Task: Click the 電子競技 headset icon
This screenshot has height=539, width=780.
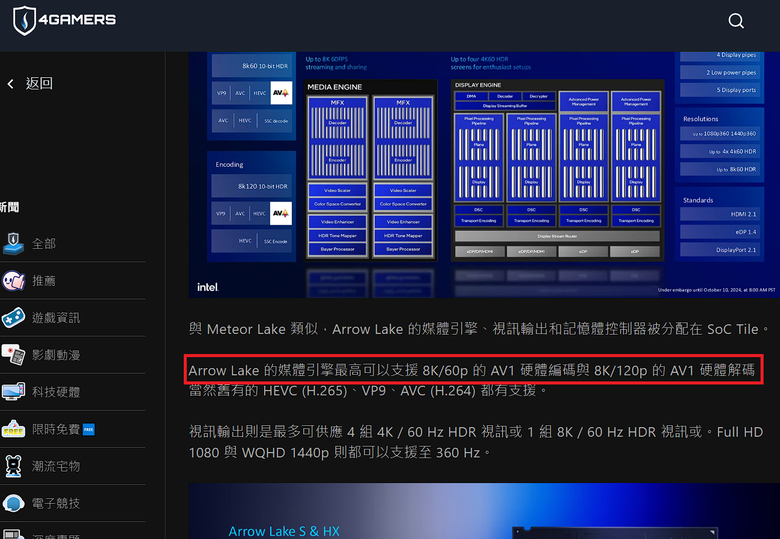Action: coord(13,503)
